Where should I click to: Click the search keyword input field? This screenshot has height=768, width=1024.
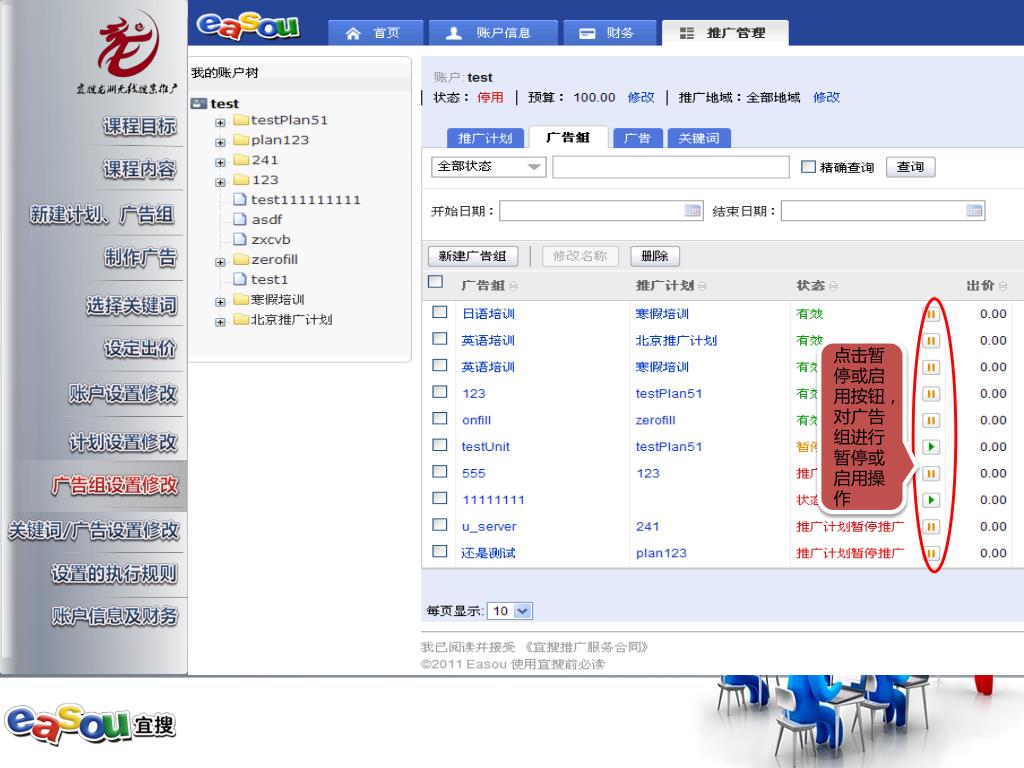tap(671, 167)
